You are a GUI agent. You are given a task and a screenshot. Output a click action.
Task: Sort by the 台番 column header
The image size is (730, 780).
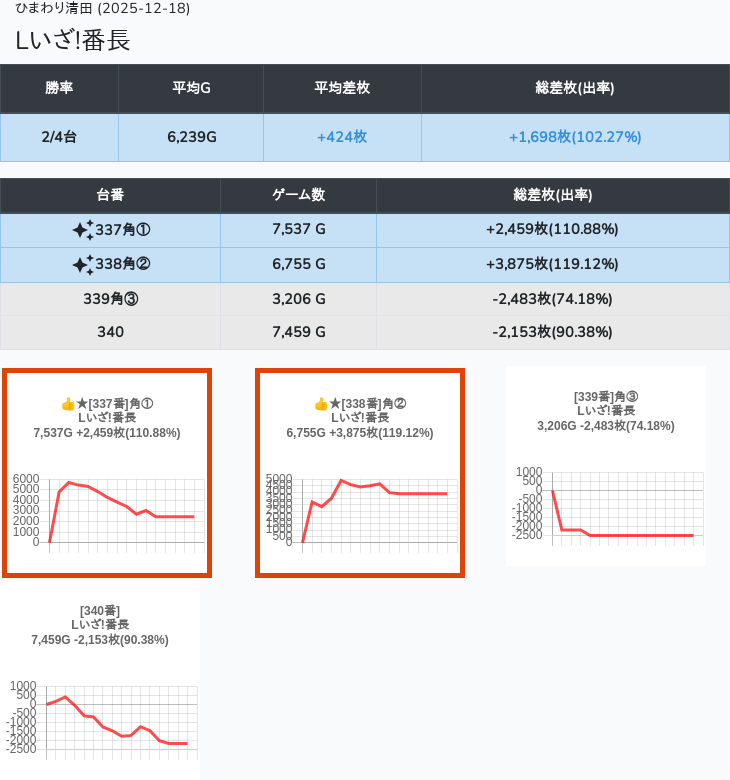pyautogui.click(x=110, y=195)
